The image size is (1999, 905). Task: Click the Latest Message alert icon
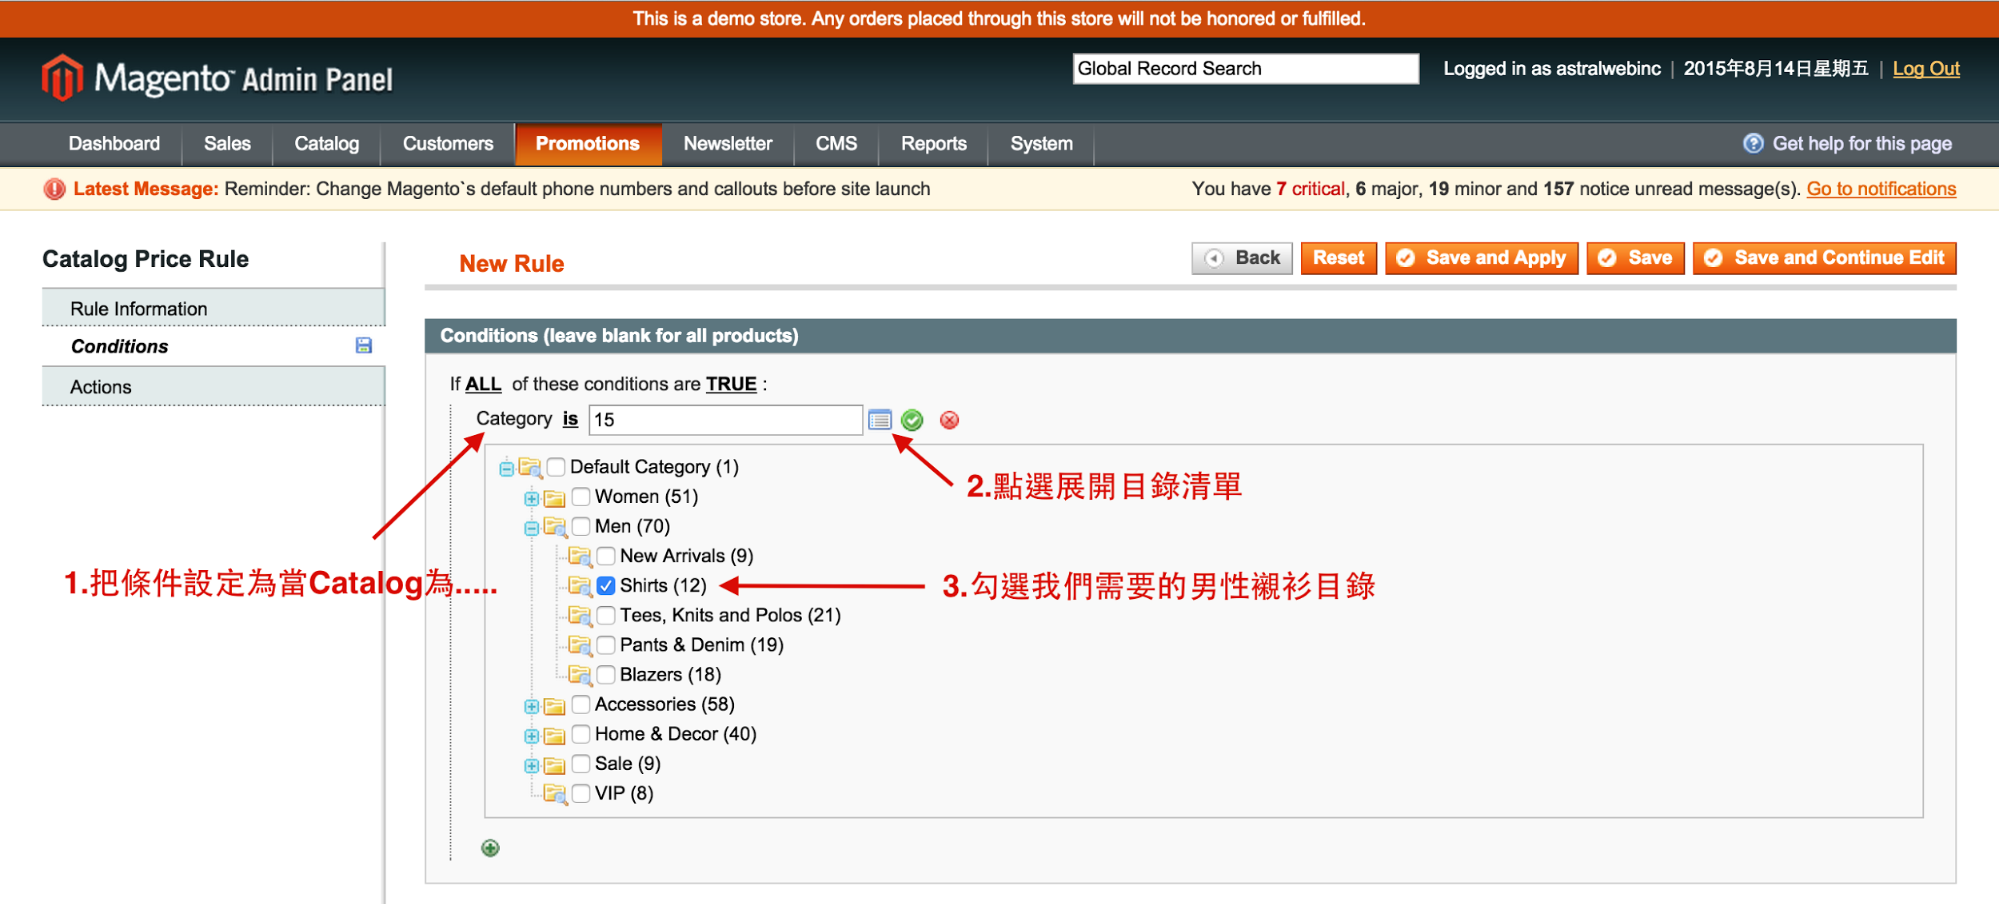54,189
